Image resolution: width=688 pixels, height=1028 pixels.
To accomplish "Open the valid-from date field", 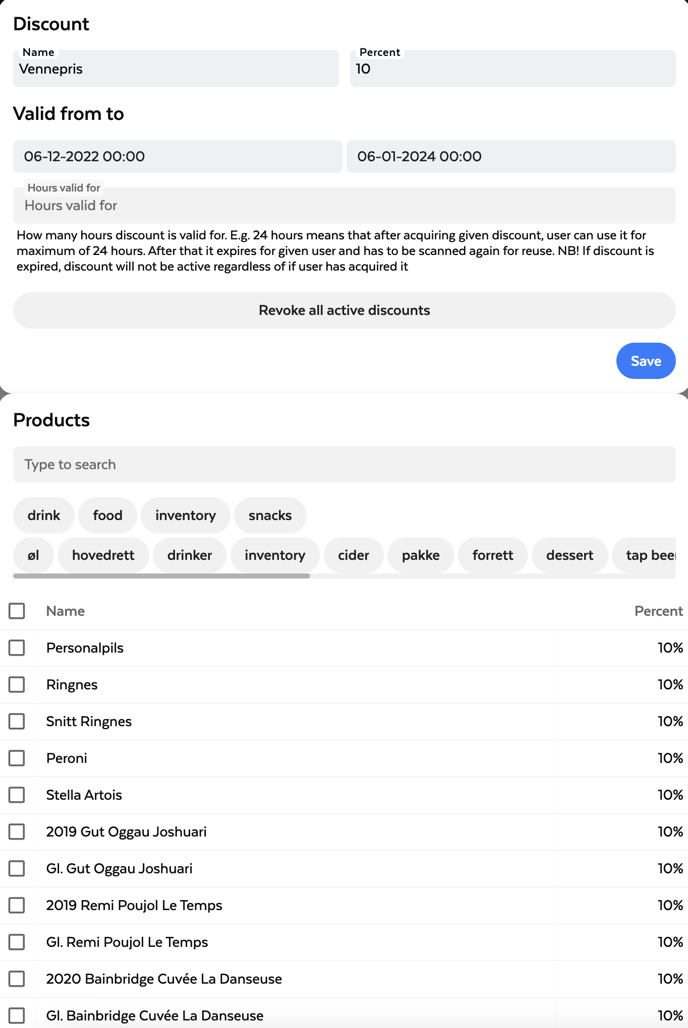I will point(177,157).
